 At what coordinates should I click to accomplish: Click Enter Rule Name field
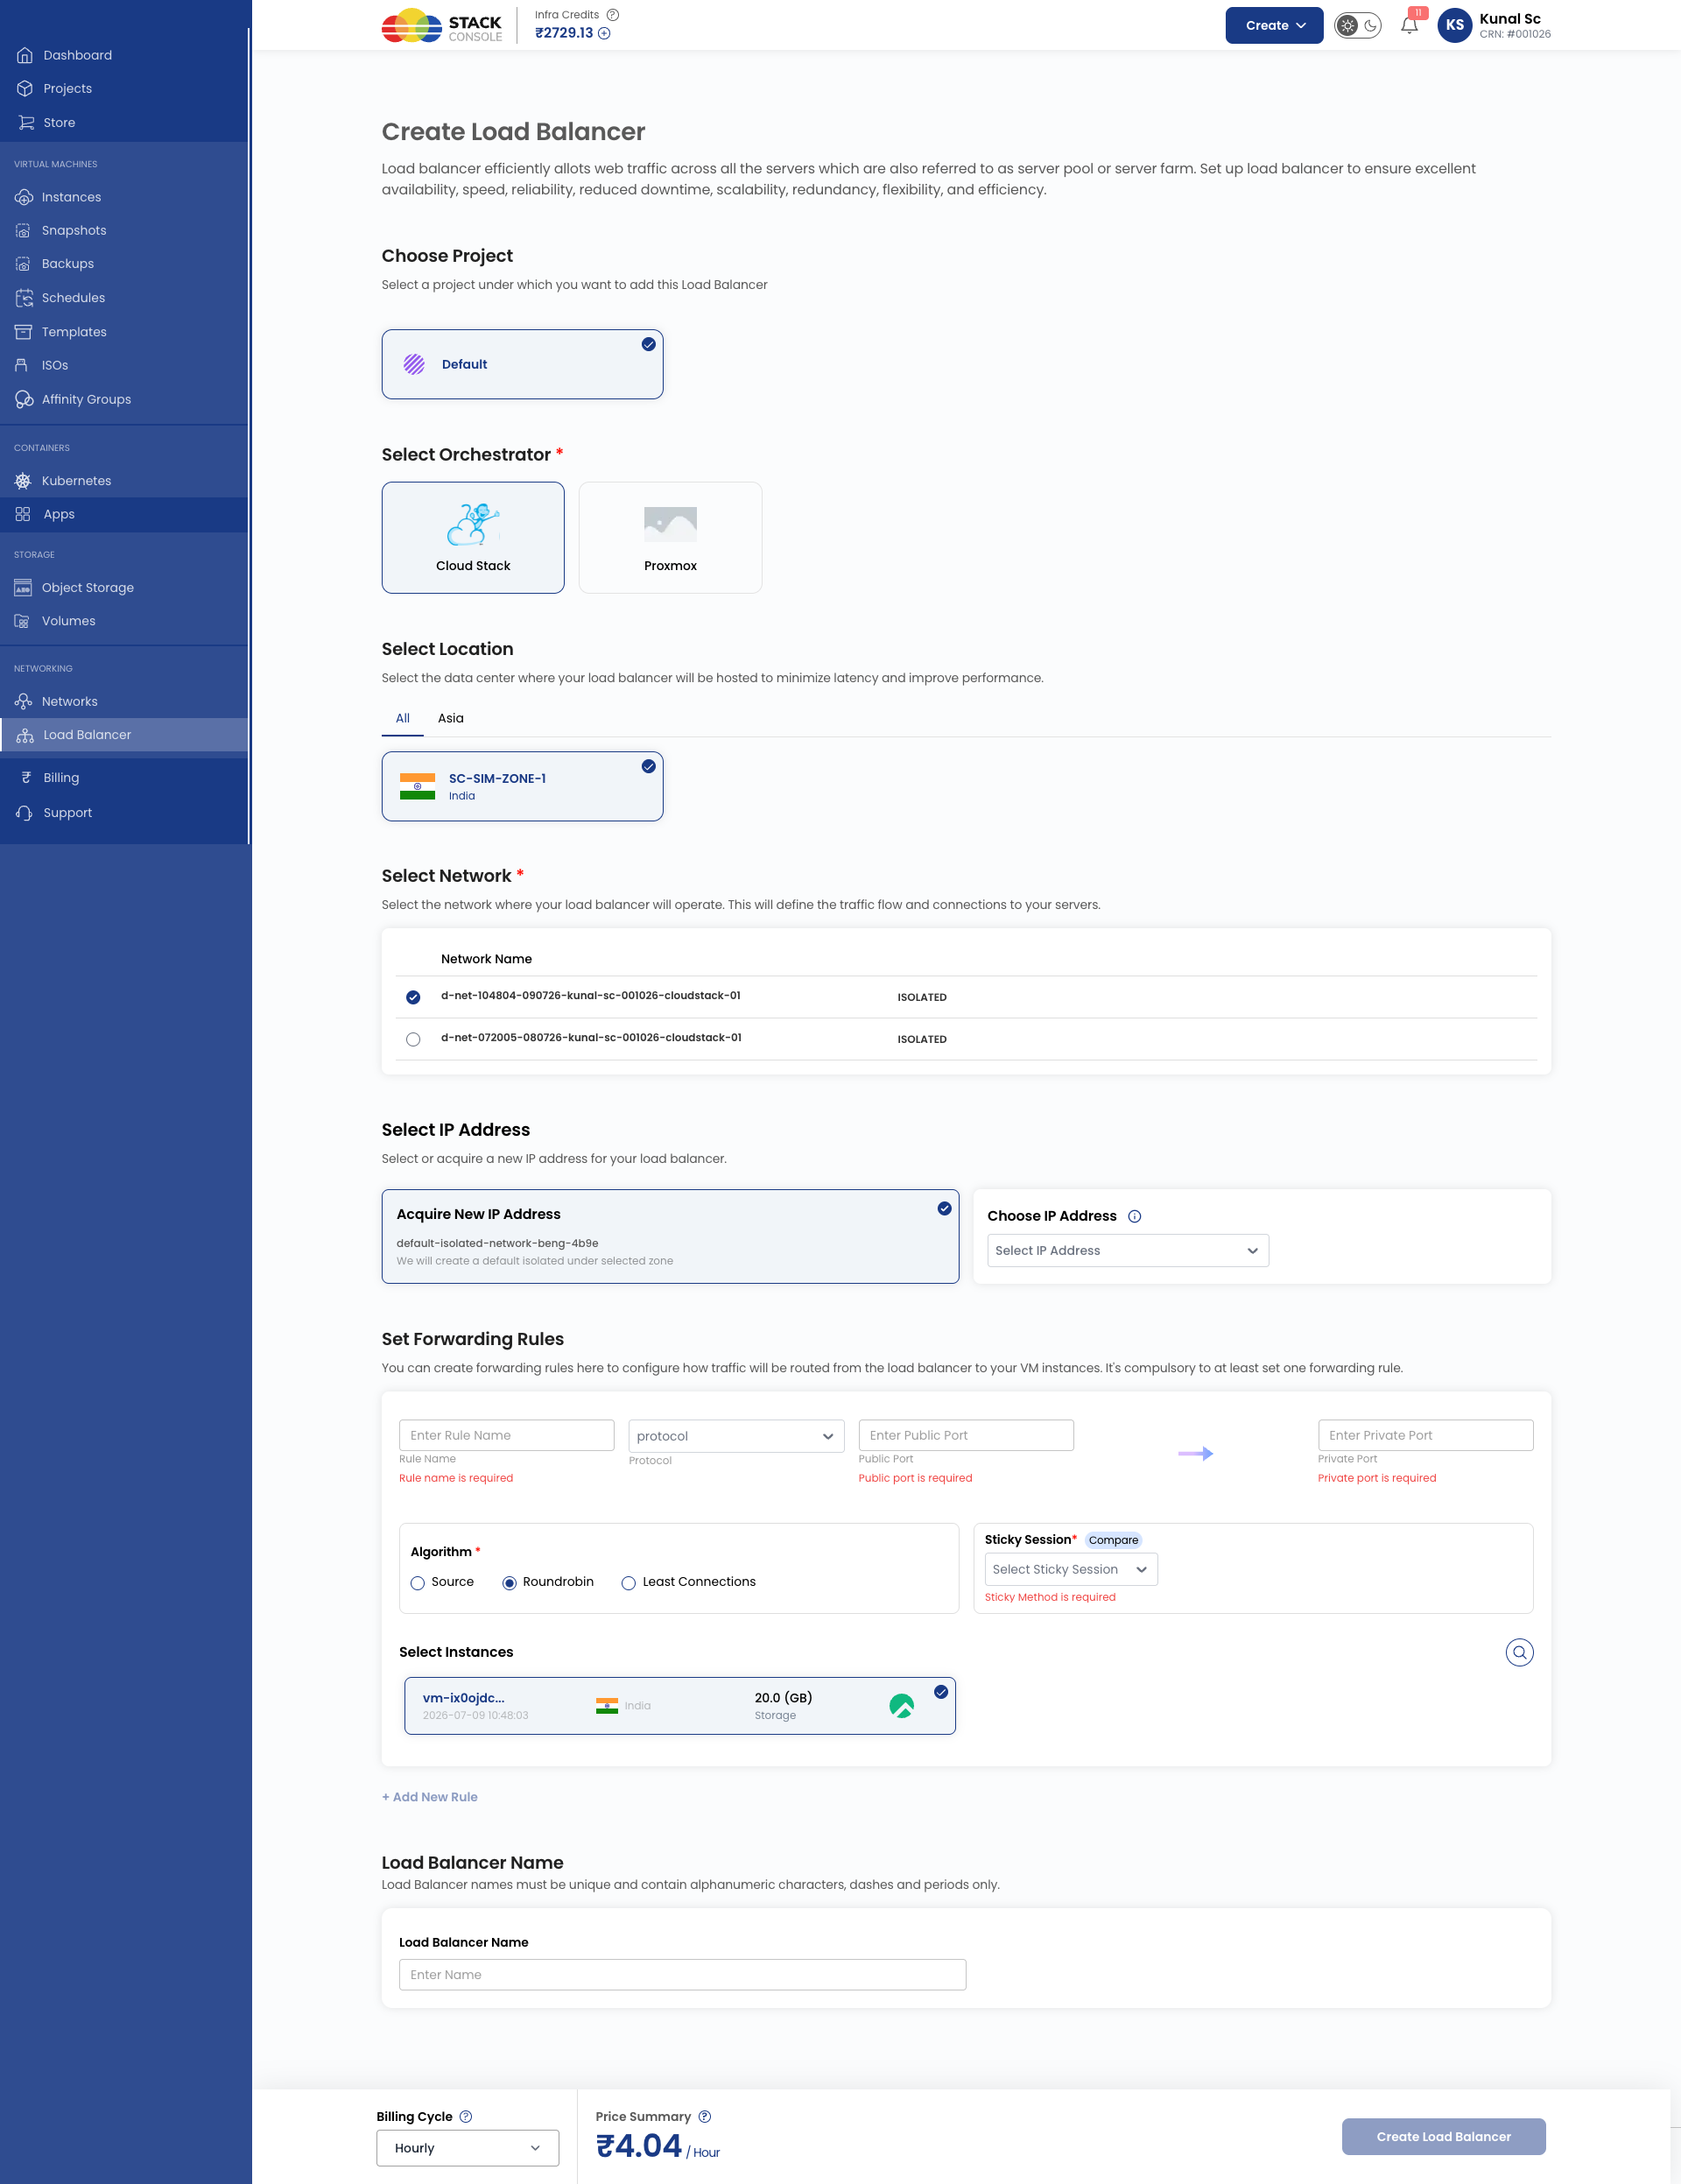pyautogui.click(x=506, y=1435)
